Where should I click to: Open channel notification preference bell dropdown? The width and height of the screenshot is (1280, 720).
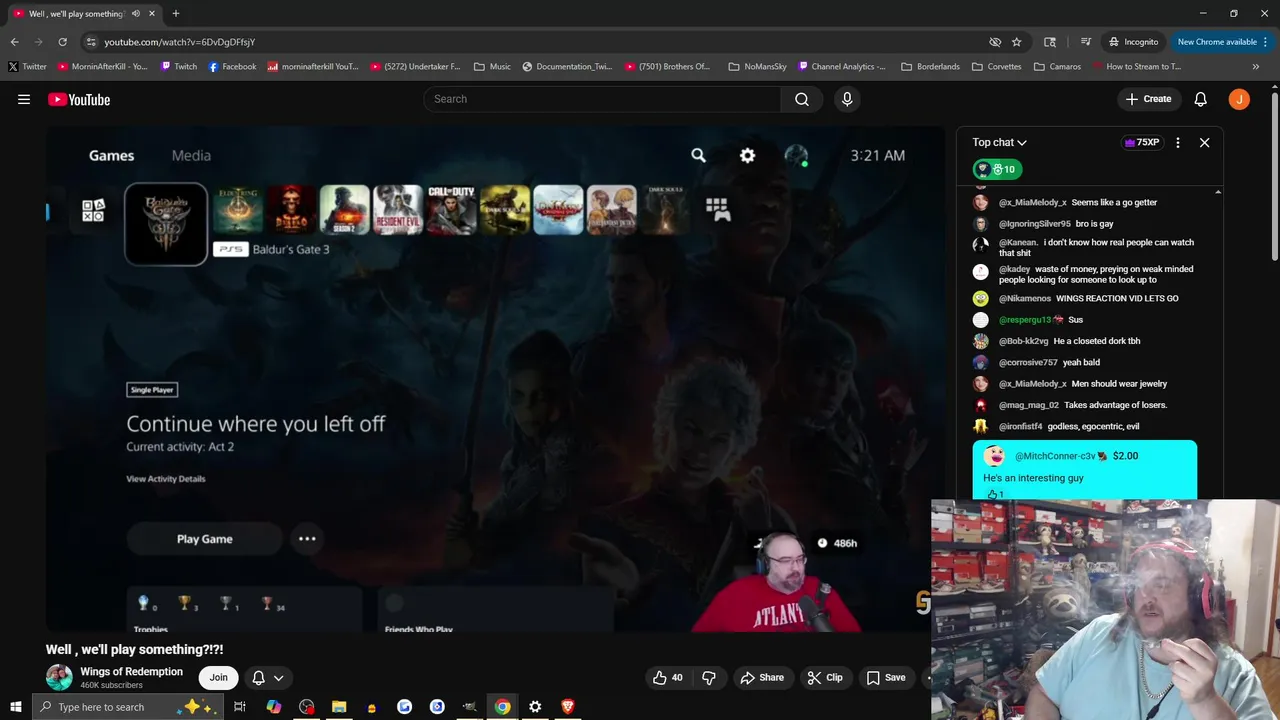coord(267,677)
